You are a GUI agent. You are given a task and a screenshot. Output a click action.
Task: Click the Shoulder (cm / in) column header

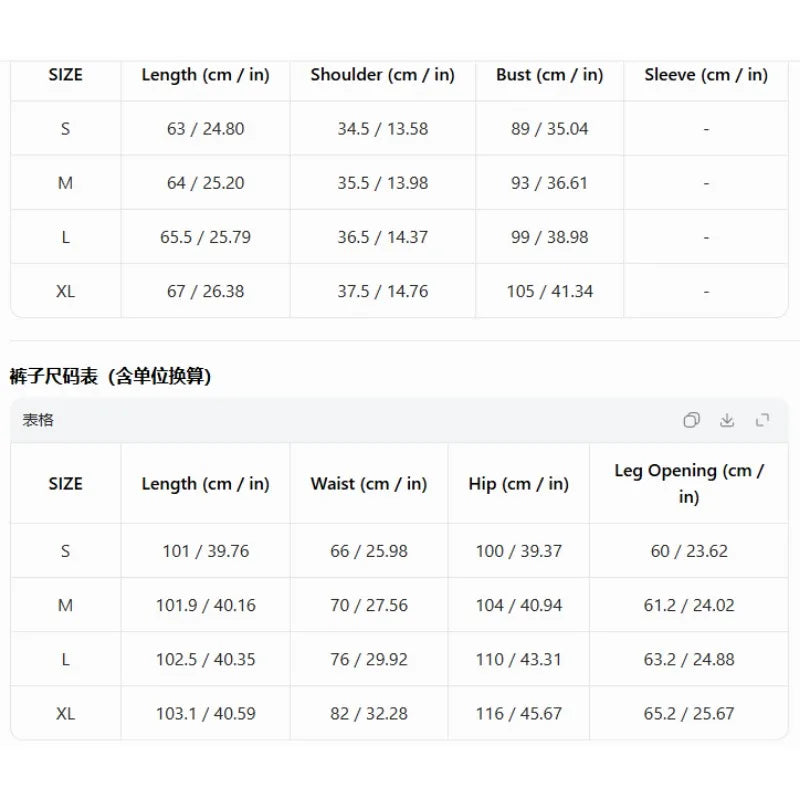point(383,74)
